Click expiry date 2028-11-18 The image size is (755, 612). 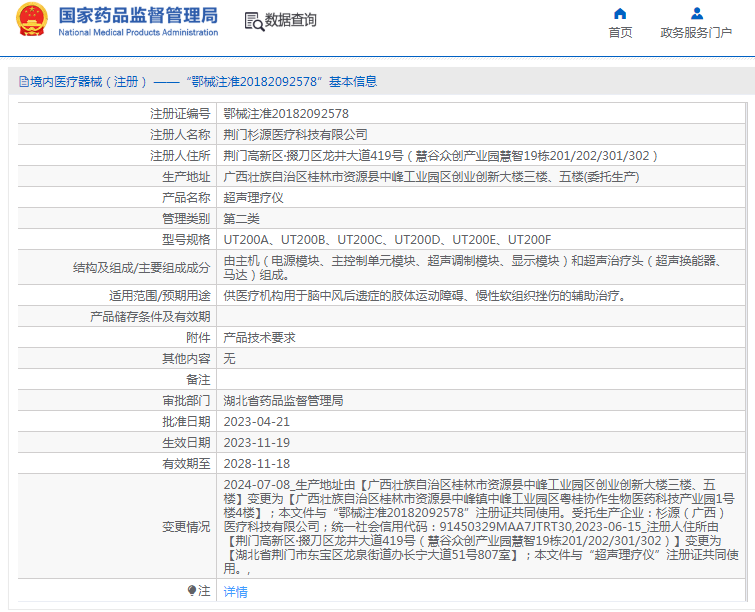pyautogui.click(x=257, y=464)
